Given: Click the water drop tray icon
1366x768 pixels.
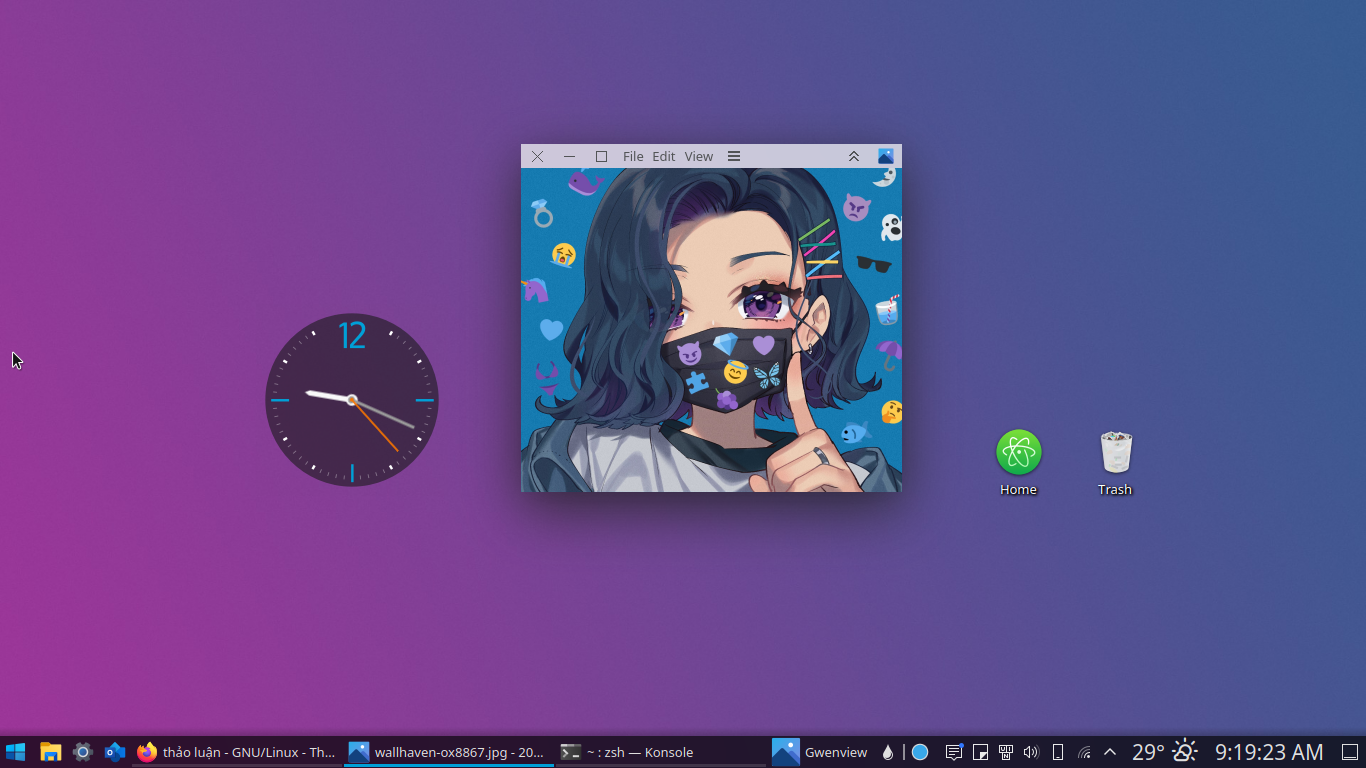Looking at the screenshot, I should (x=887, y=752).
